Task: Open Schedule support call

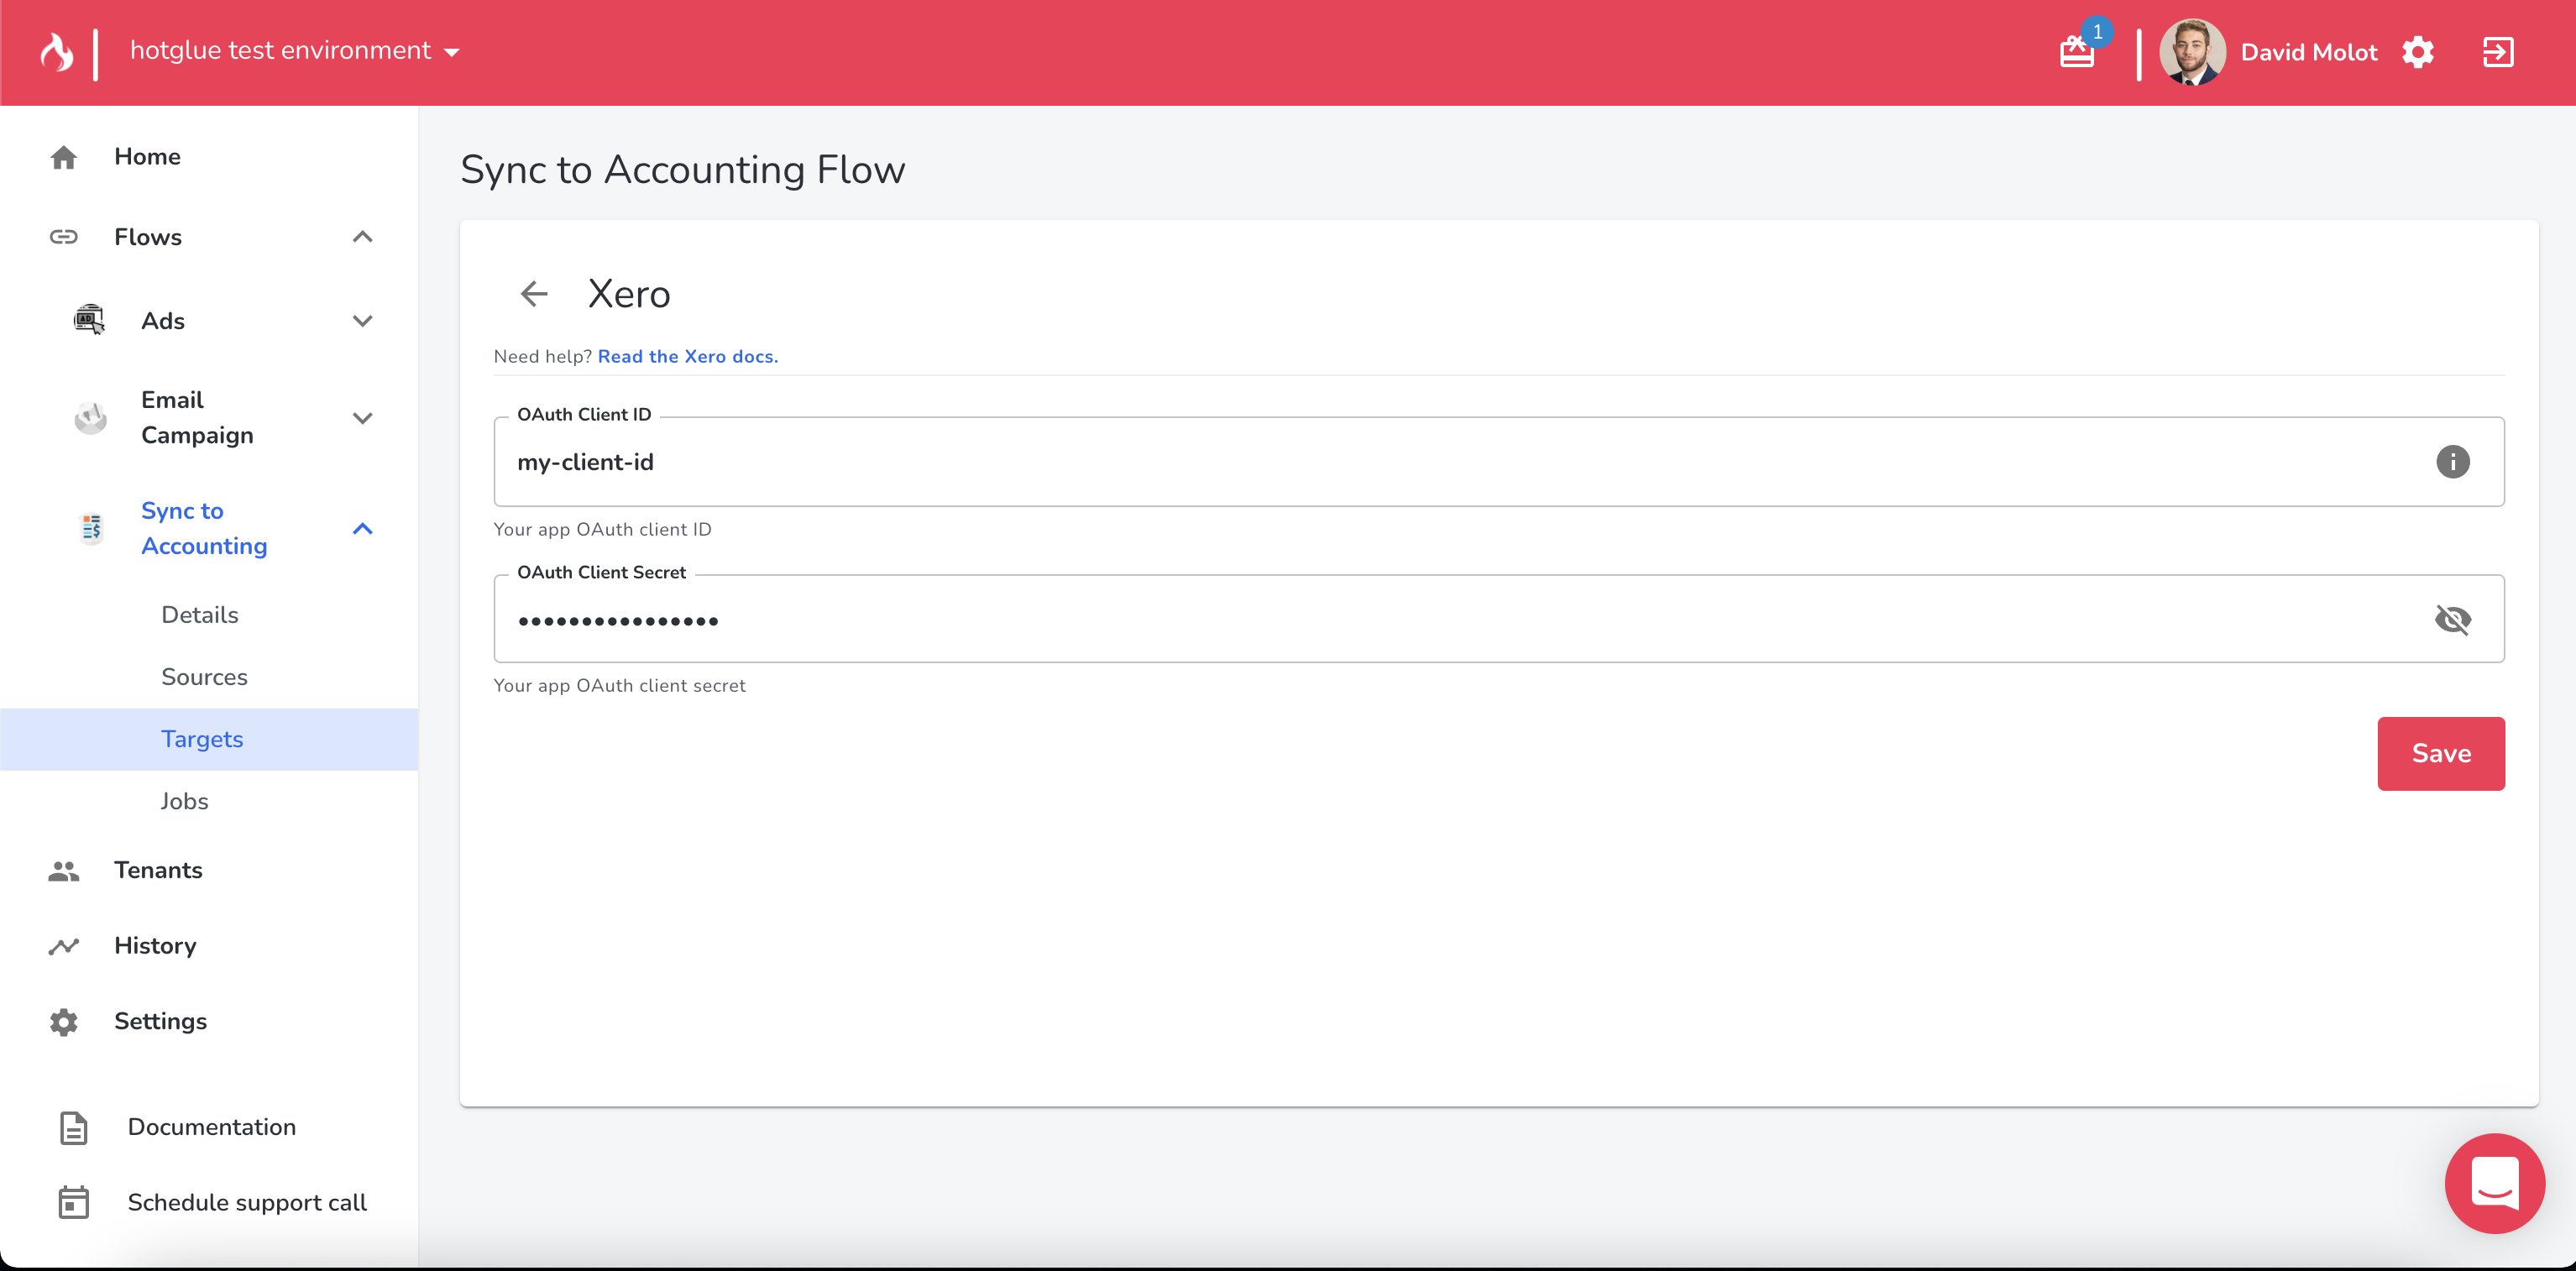Action: click(246, 1202)
